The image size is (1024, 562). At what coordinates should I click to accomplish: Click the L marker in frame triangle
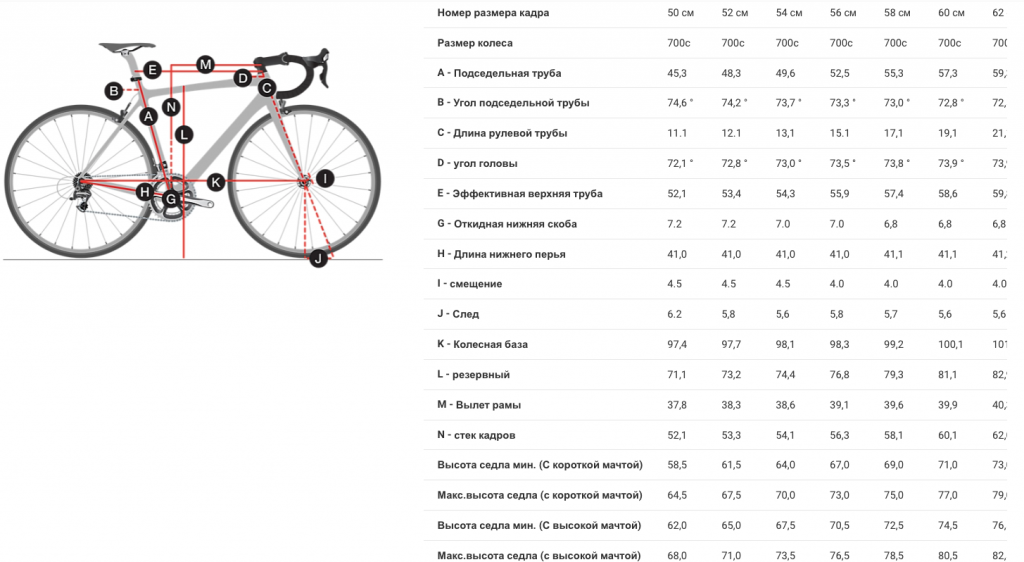coord(183,133)
